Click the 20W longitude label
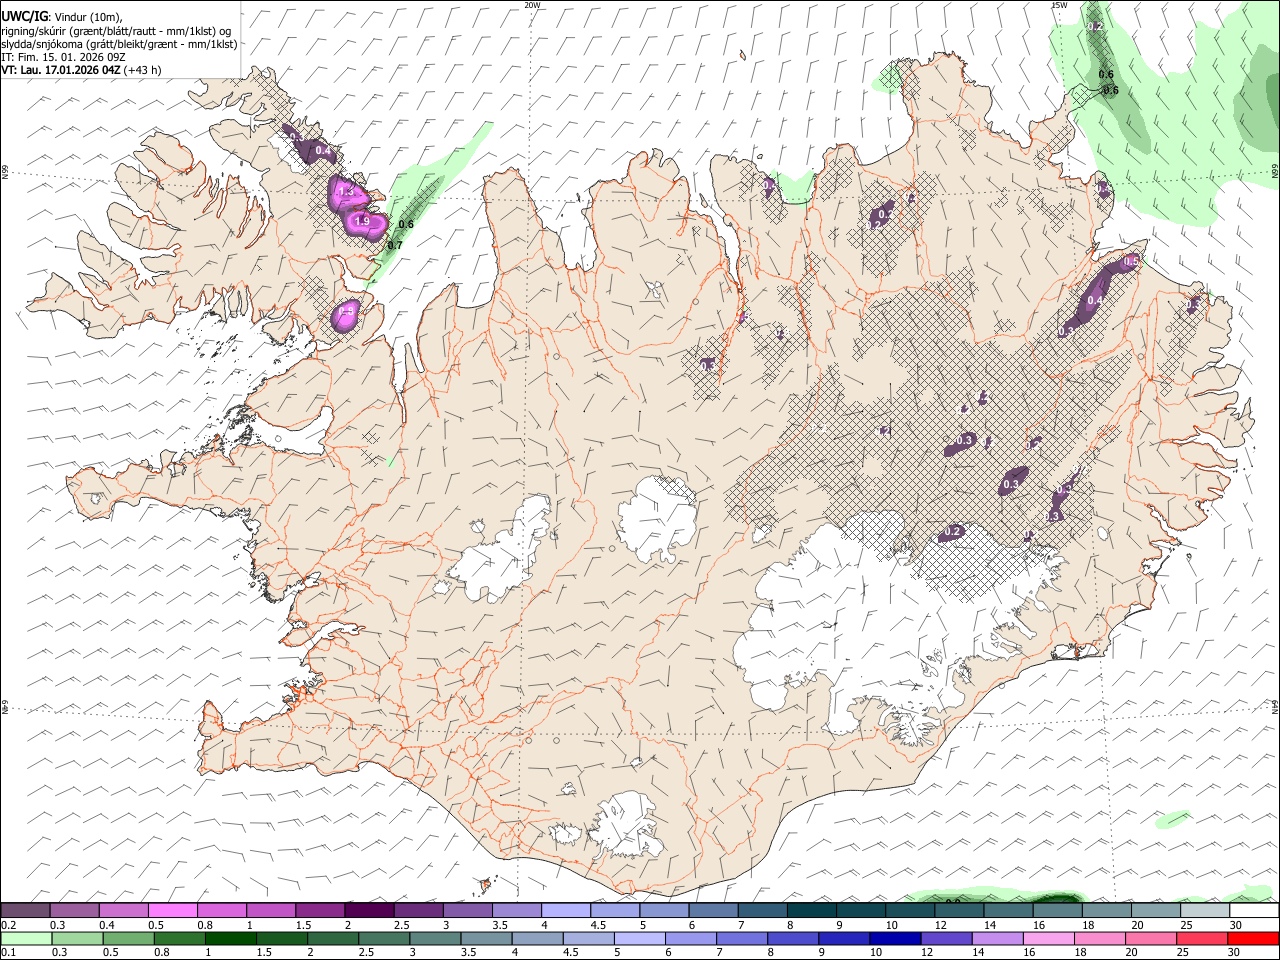 [x=532, y=5]
